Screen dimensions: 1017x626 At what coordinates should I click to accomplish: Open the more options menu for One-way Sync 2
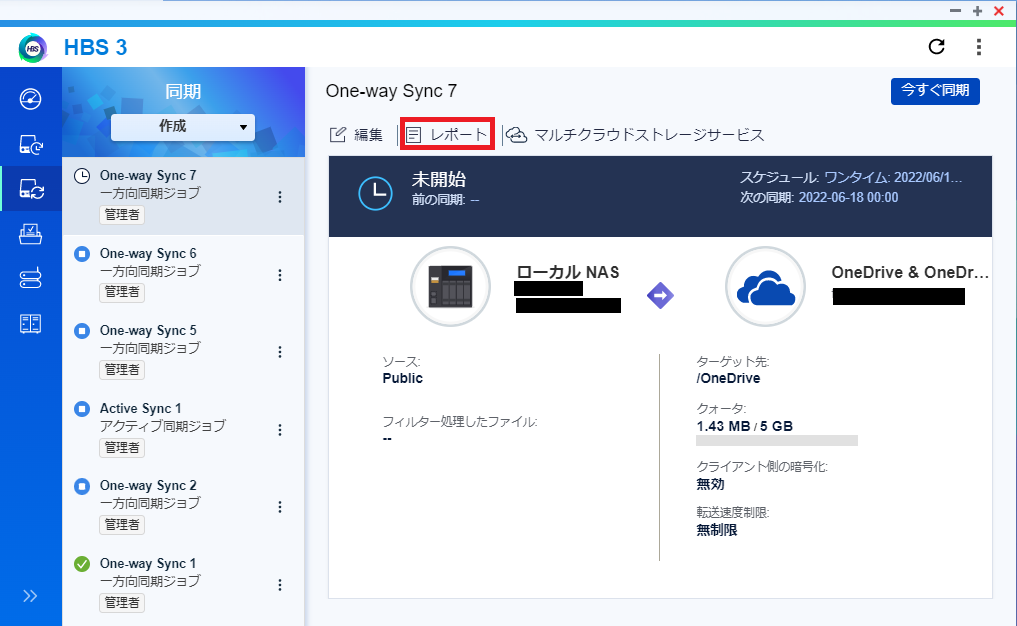[280, 507]
